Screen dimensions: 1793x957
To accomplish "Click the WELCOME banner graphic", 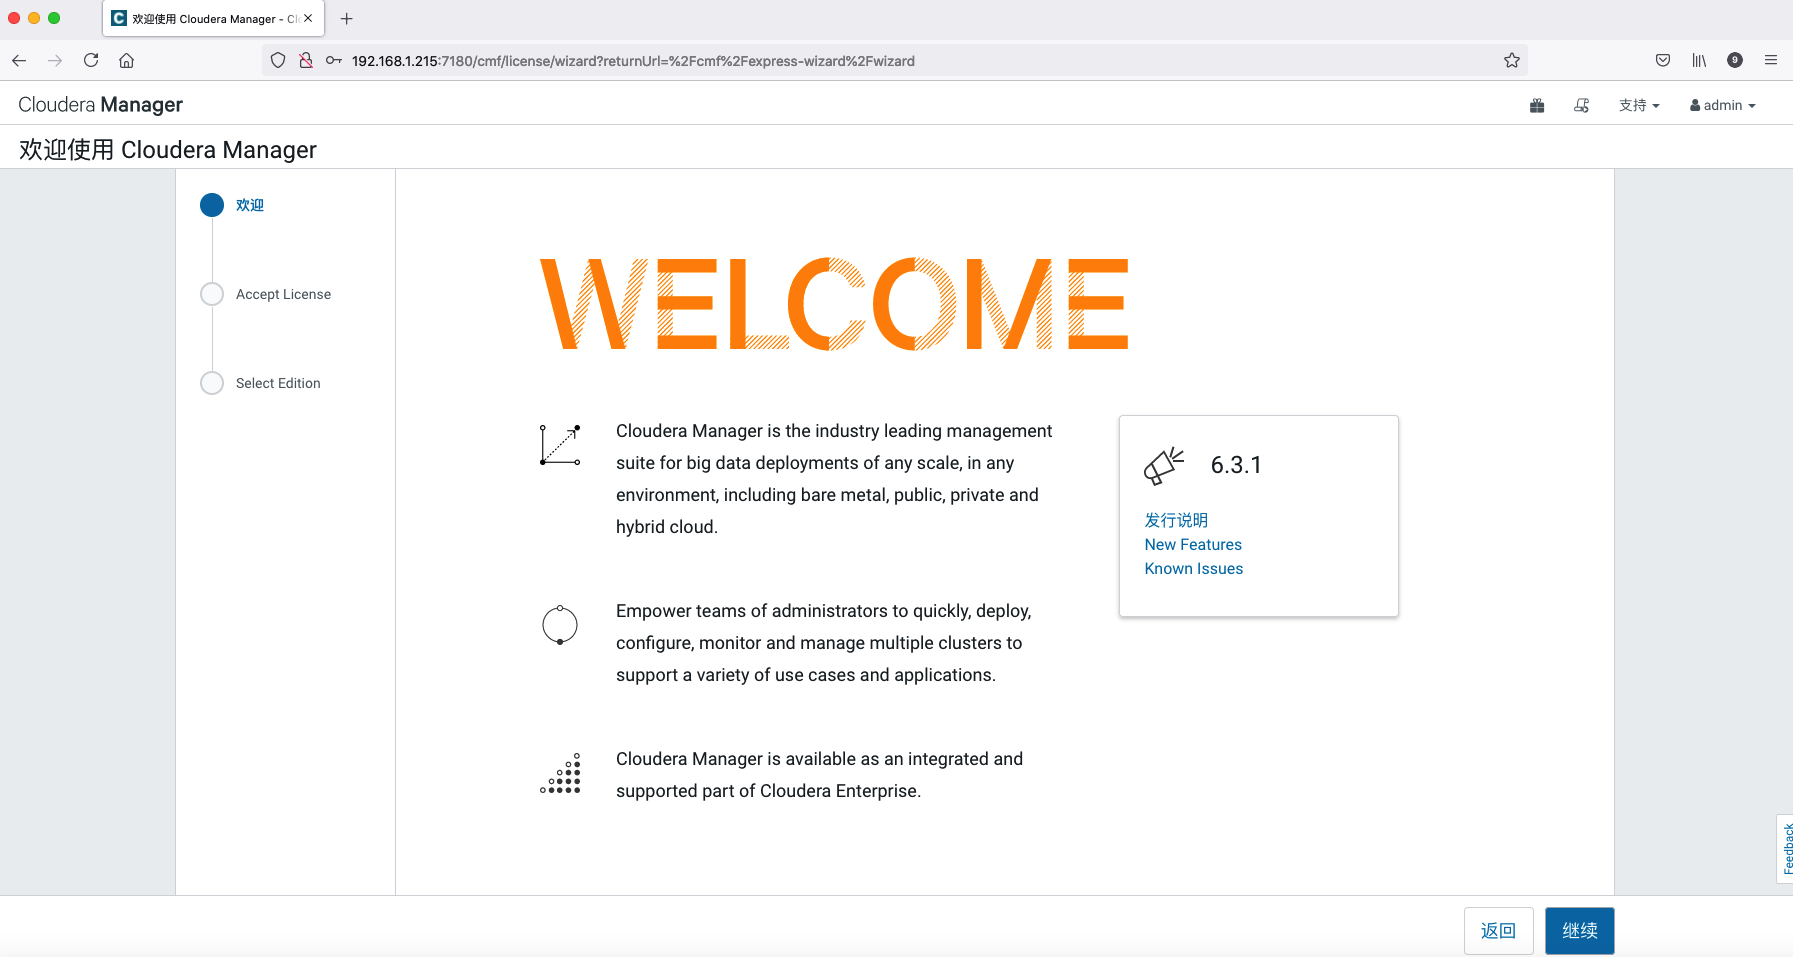I will click(834, 304).
